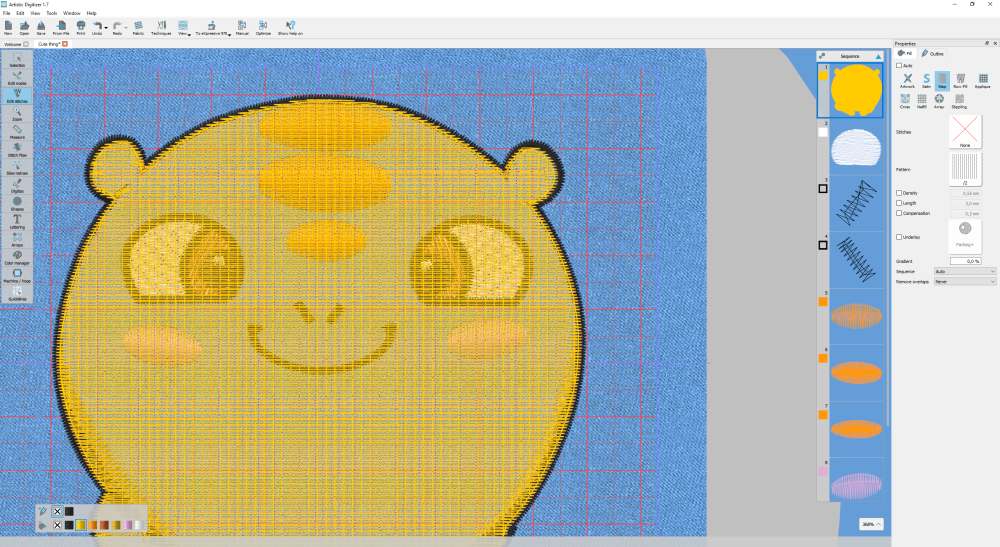Activate the Measure tool in left toolbar

tap(17, 132)
